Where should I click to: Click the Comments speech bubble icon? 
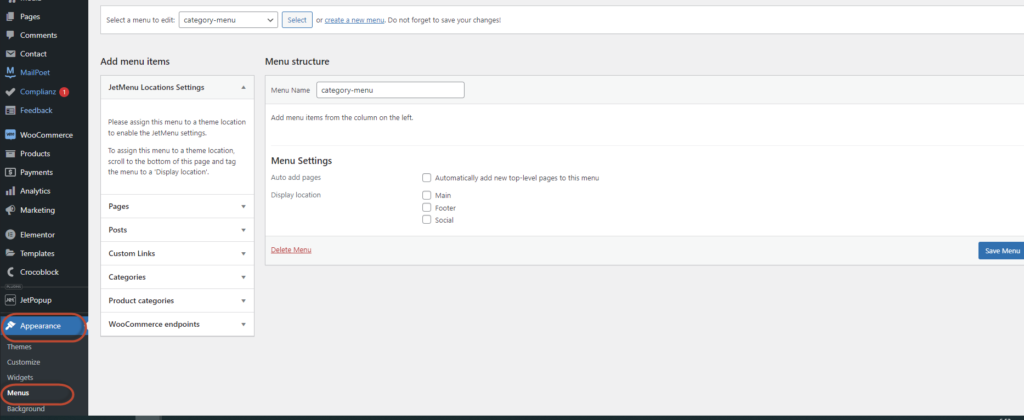[x=11, y=35]
